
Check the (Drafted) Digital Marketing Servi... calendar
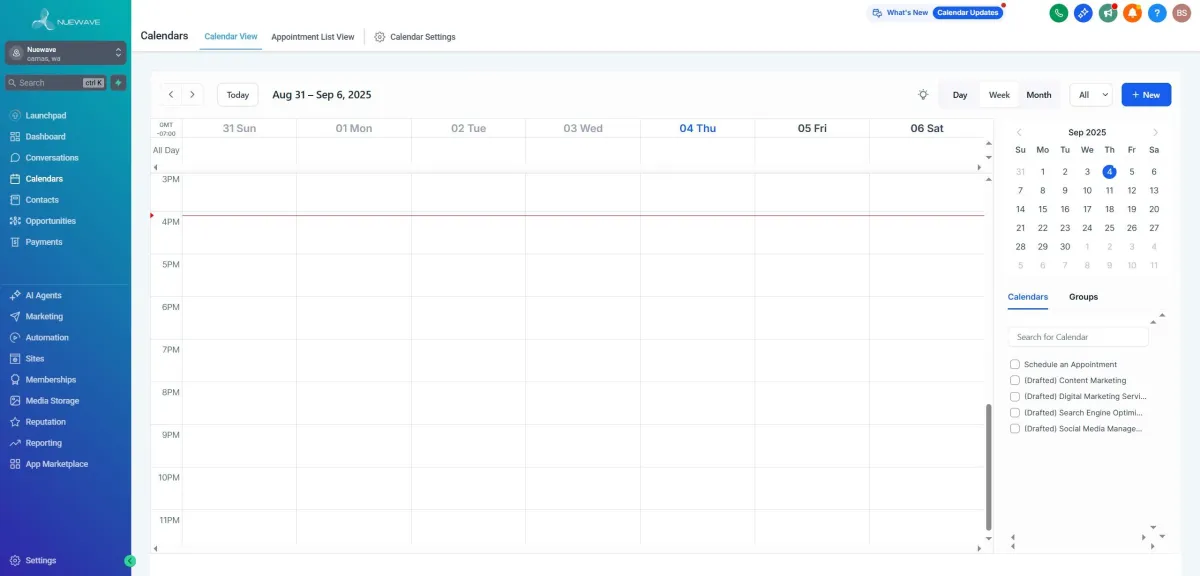[1015, 397]
